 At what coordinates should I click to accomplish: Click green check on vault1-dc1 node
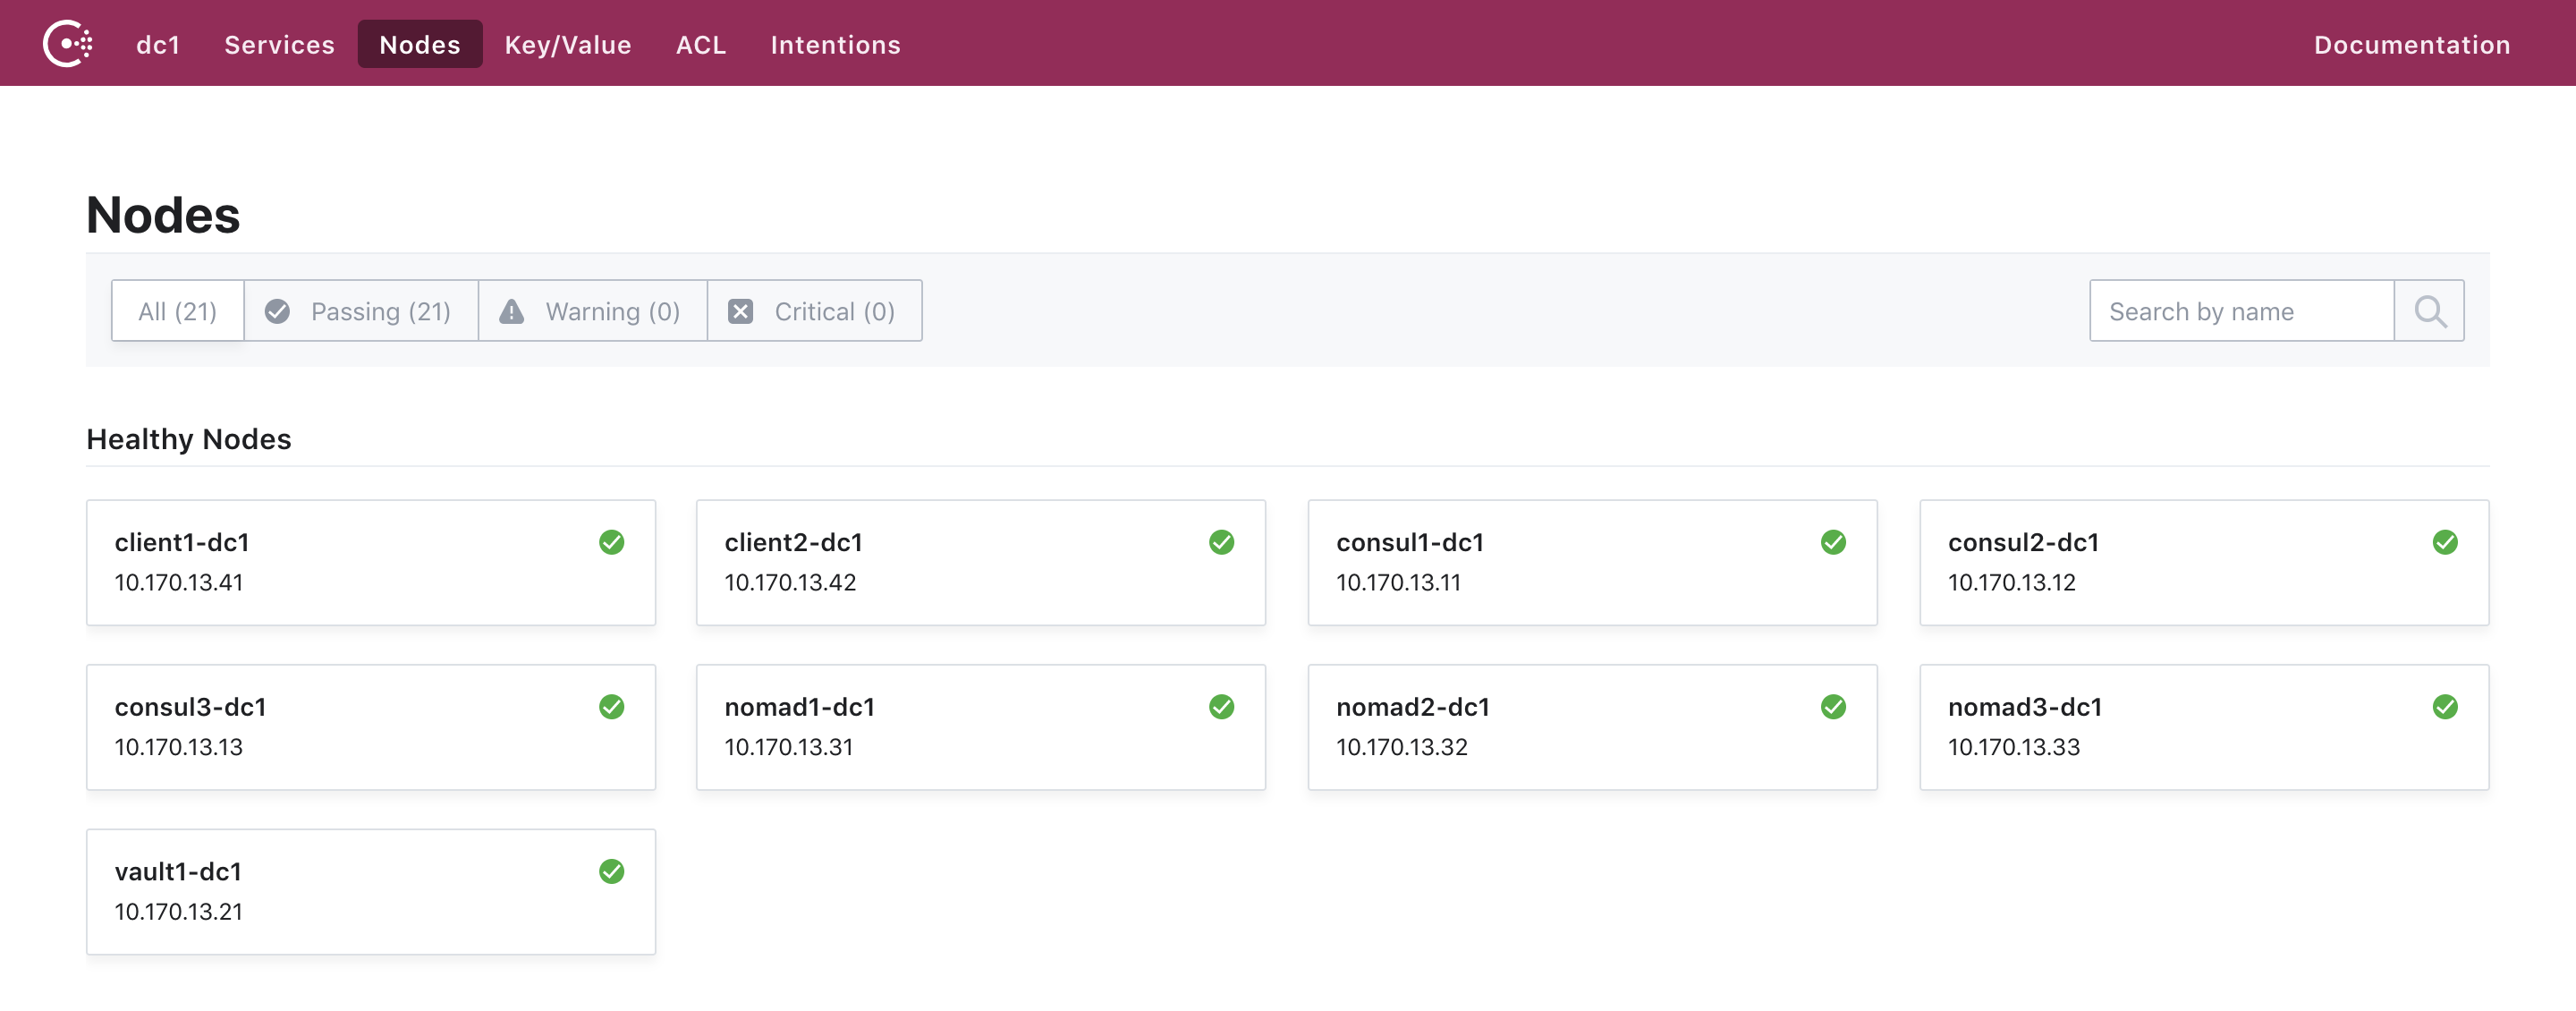pos(611,871)
